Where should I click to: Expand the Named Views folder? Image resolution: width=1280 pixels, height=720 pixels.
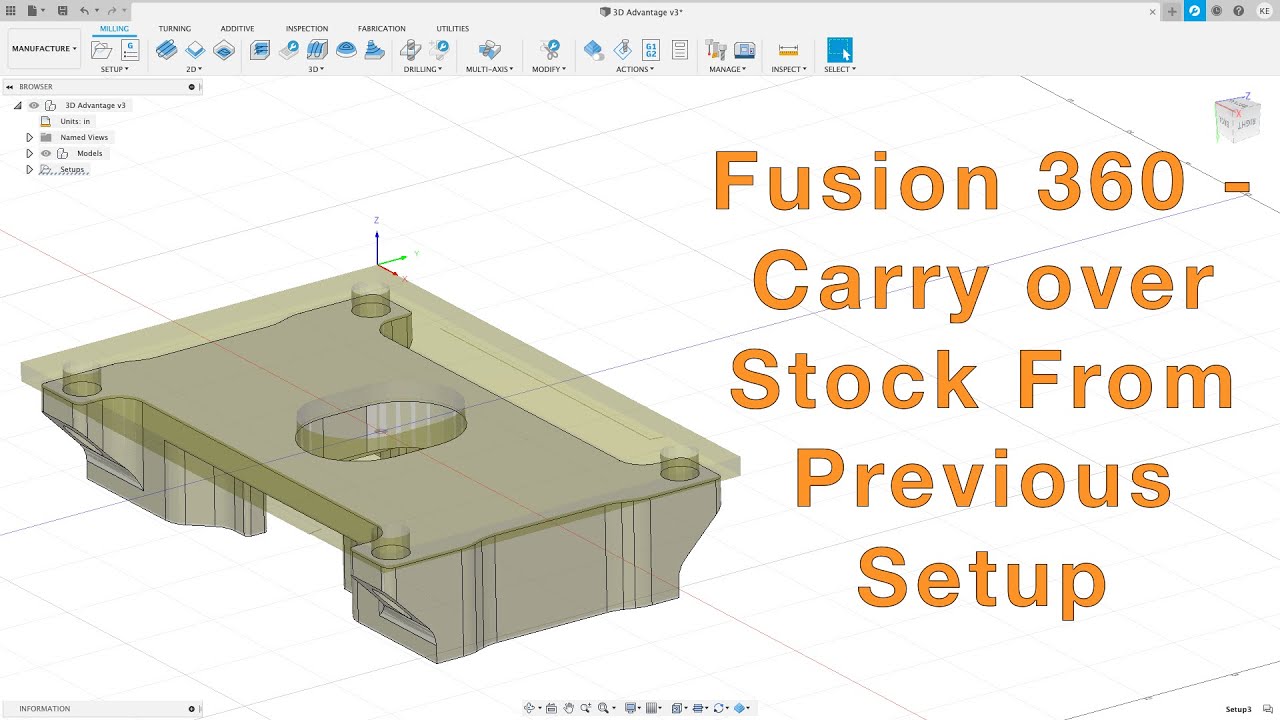click(30, 137)
